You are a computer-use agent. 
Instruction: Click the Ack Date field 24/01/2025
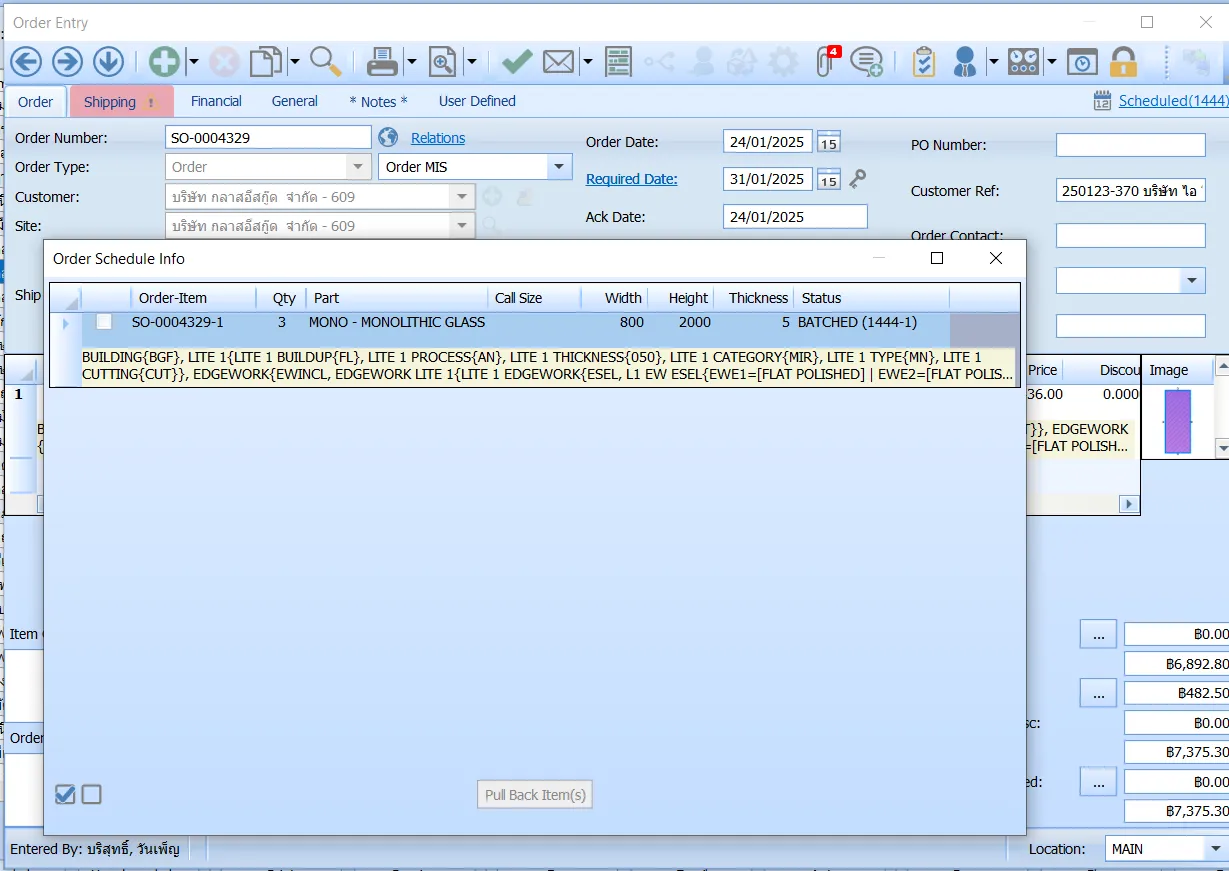795,217
